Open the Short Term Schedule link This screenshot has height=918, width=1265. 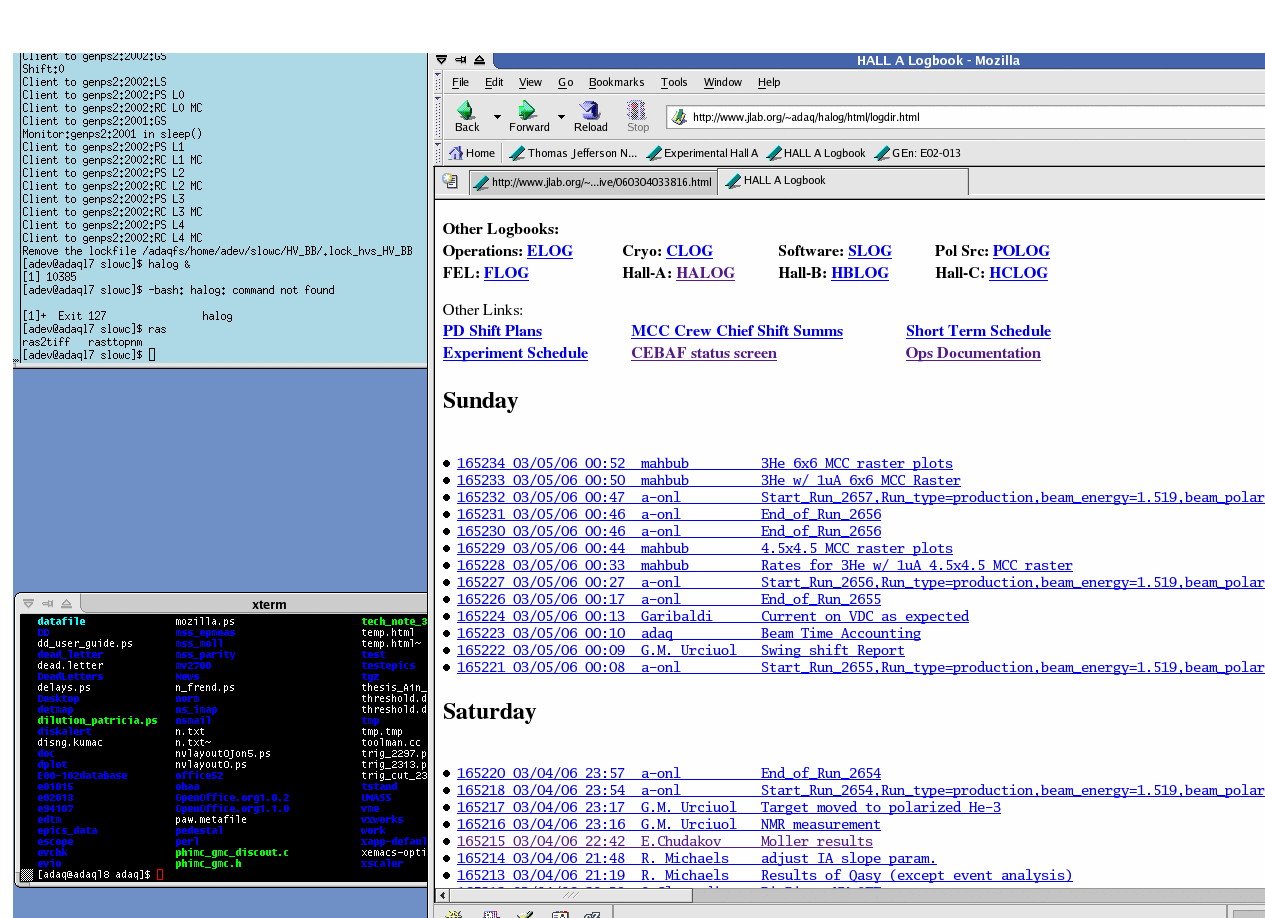(978, 331)
